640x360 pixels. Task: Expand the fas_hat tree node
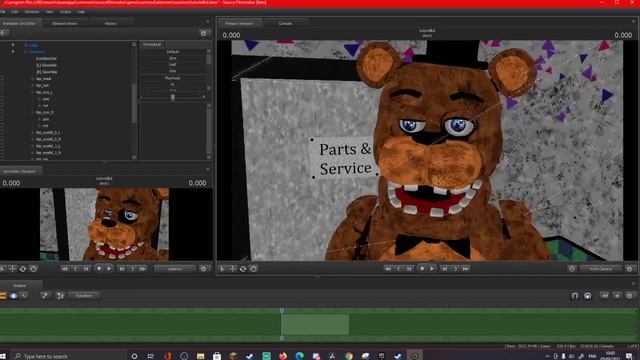pyautogui.click(x=33, y=85)
